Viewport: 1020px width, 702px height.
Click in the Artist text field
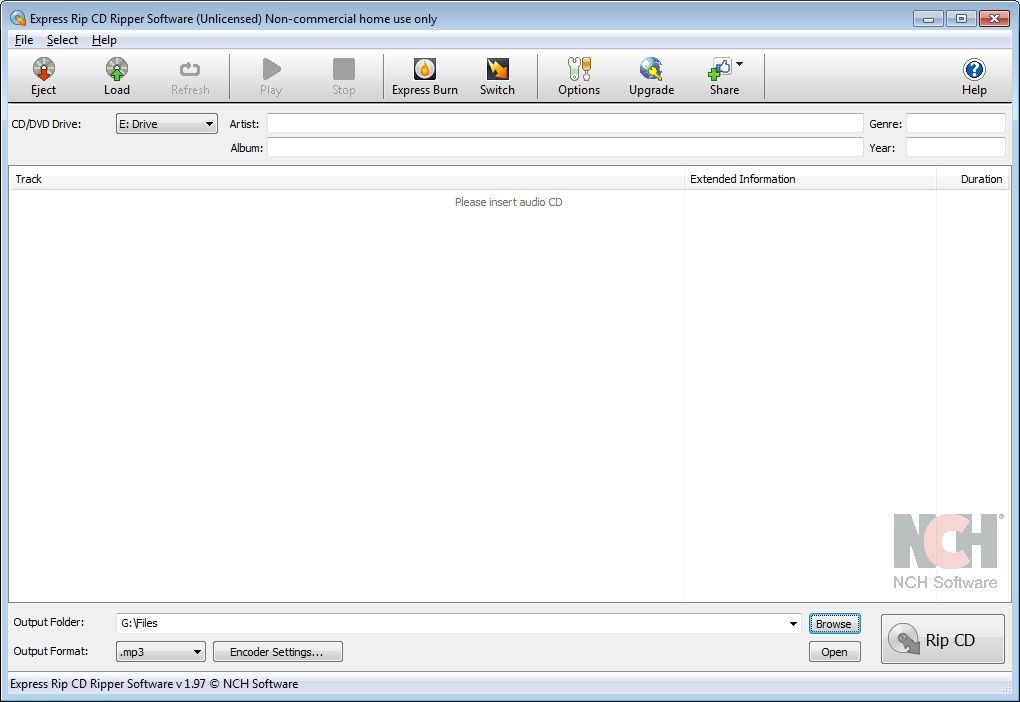click(564, 124)
